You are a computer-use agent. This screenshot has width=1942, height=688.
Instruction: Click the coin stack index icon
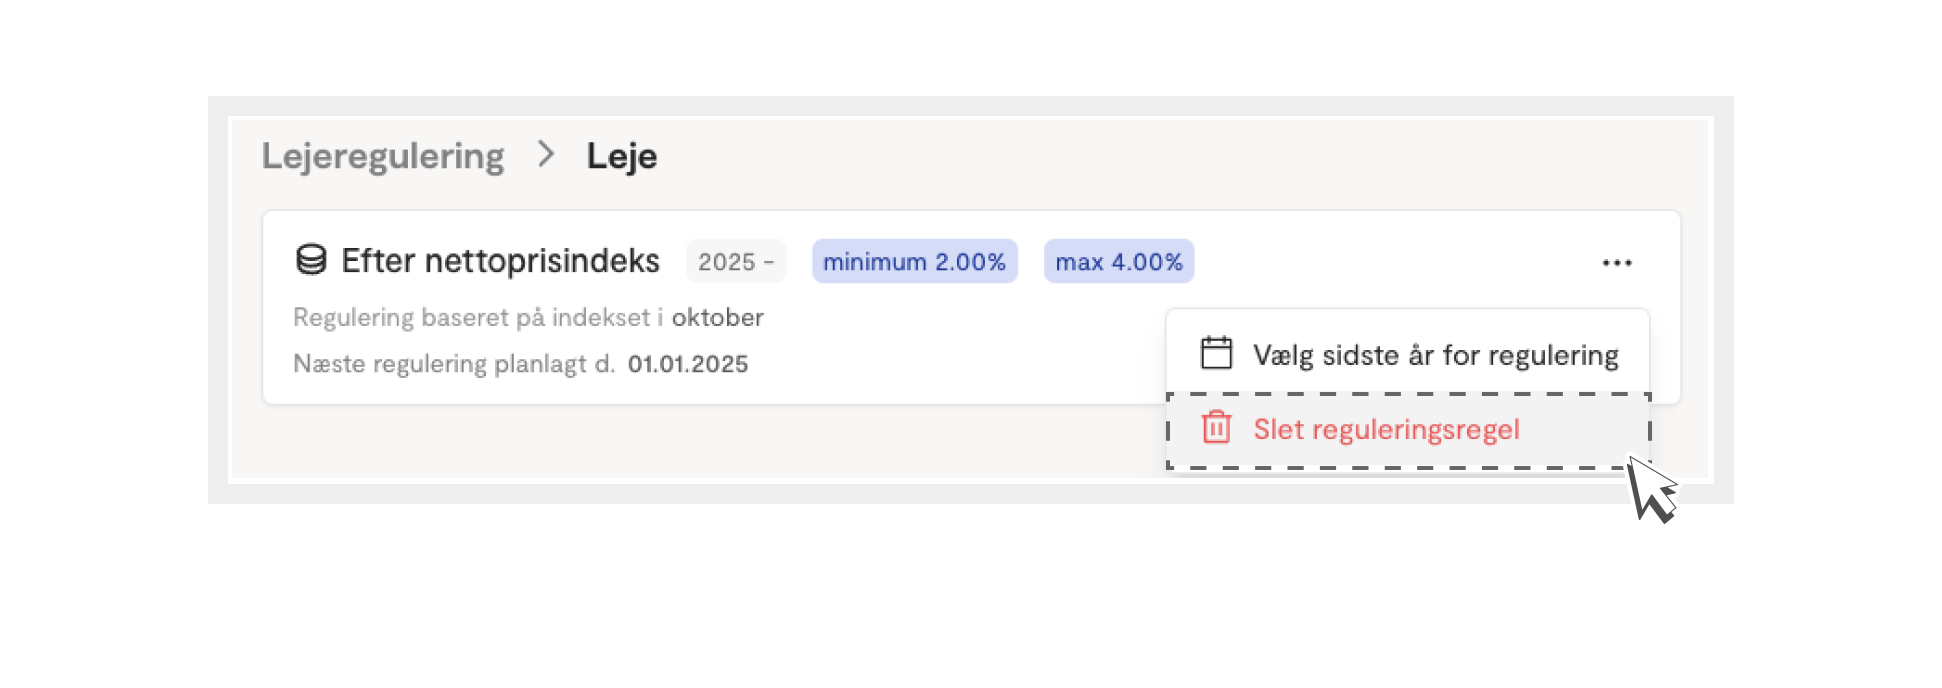pos(311,260)
